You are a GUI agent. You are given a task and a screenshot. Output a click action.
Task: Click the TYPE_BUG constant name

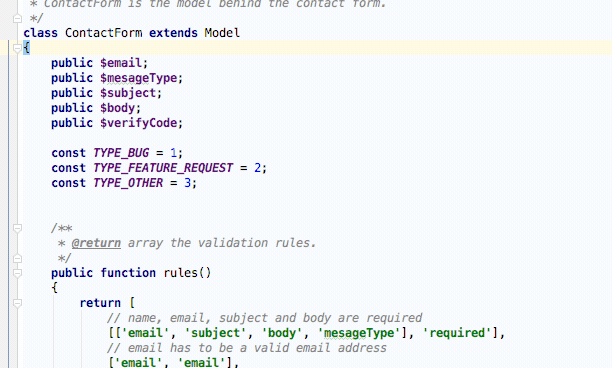(121, 153)
